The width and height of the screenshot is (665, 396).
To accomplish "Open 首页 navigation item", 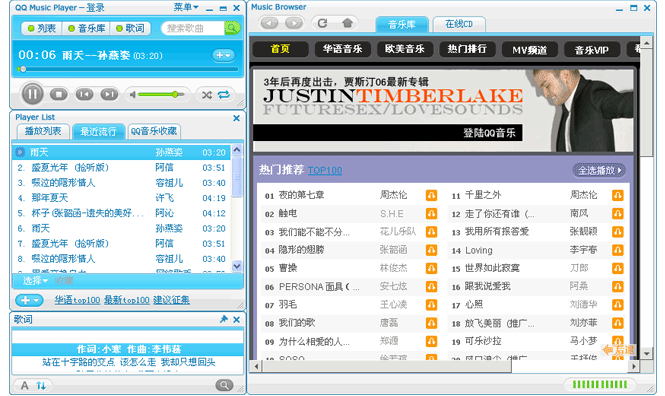I will pyautogui.click(x=280, y=49).
